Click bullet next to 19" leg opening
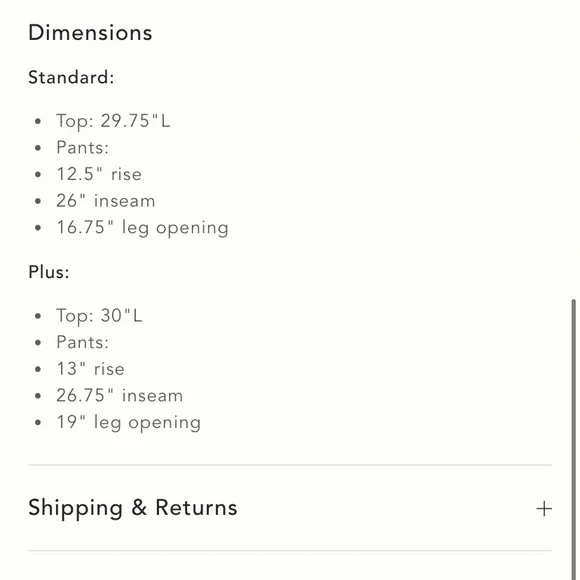580x580 pixels. [x=38, y=422]
